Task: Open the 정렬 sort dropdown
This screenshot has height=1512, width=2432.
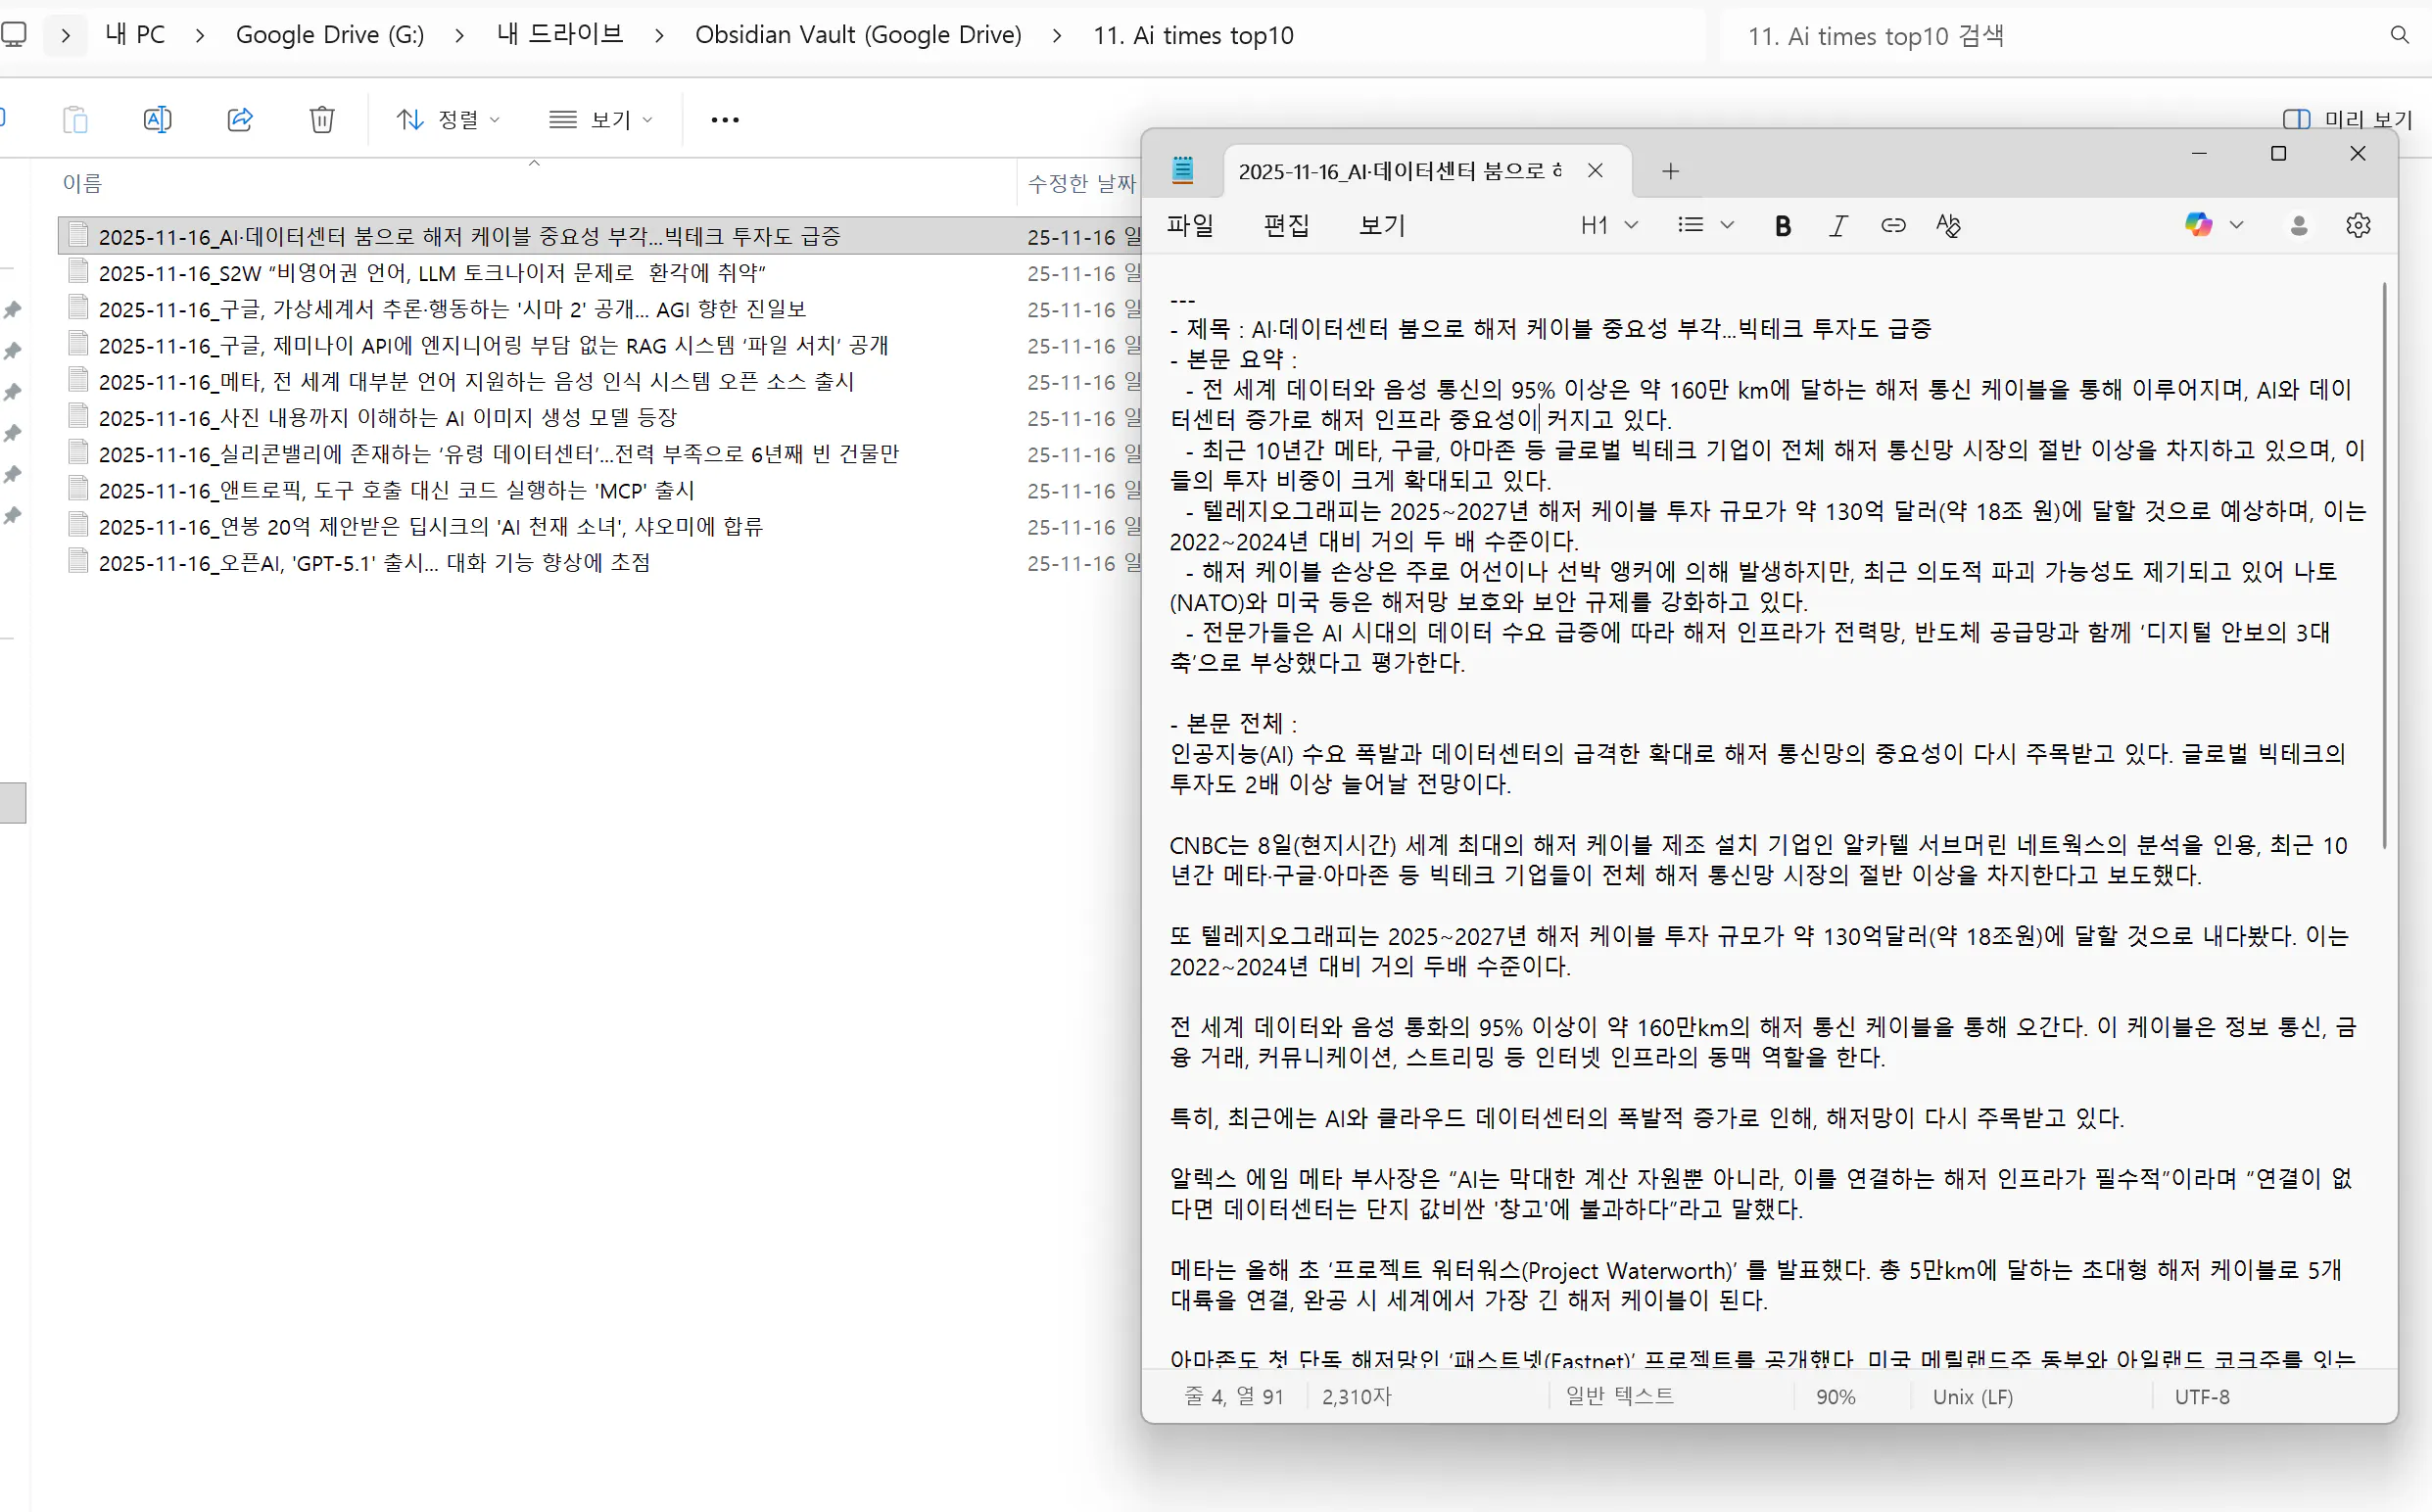Action: pos(448,120)
